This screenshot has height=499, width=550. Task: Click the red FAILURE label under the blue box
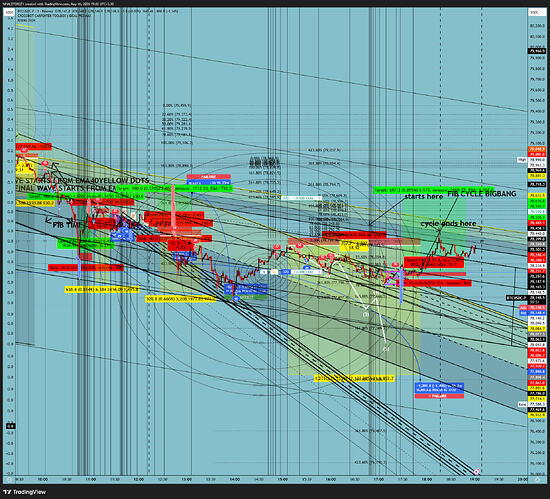(x=439, y=396)
